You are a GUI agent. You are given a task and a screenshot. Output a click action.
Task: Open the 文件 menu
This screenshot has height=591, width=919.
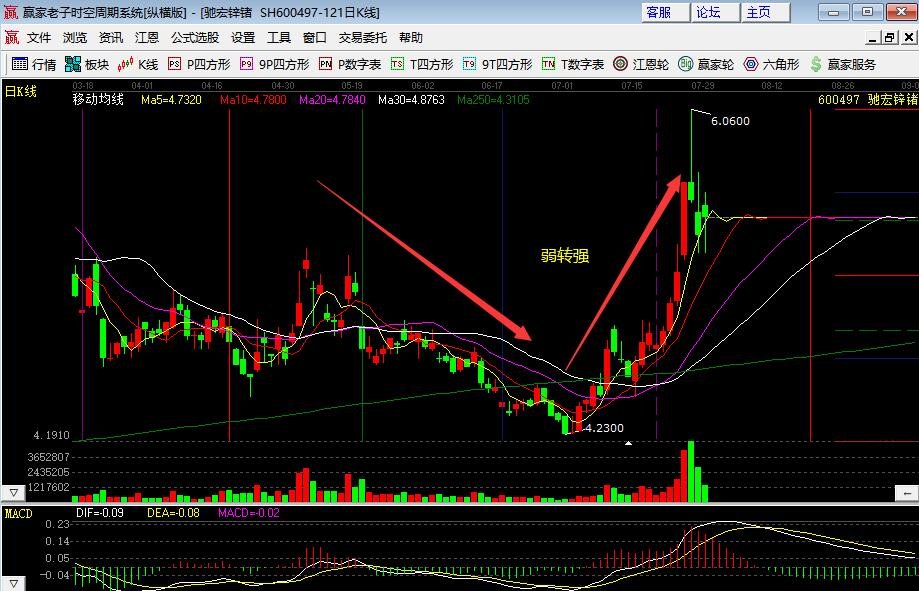coord(39,38)
